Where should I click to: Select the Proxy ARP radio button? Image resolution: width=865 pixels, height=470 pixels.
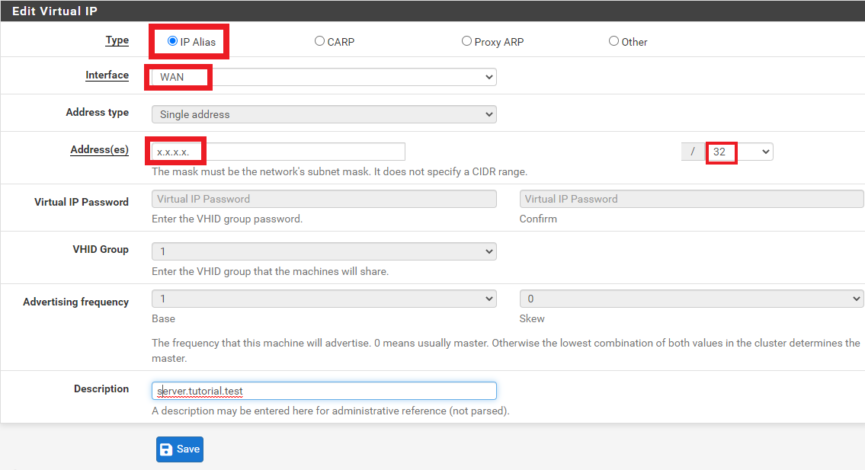467,41
